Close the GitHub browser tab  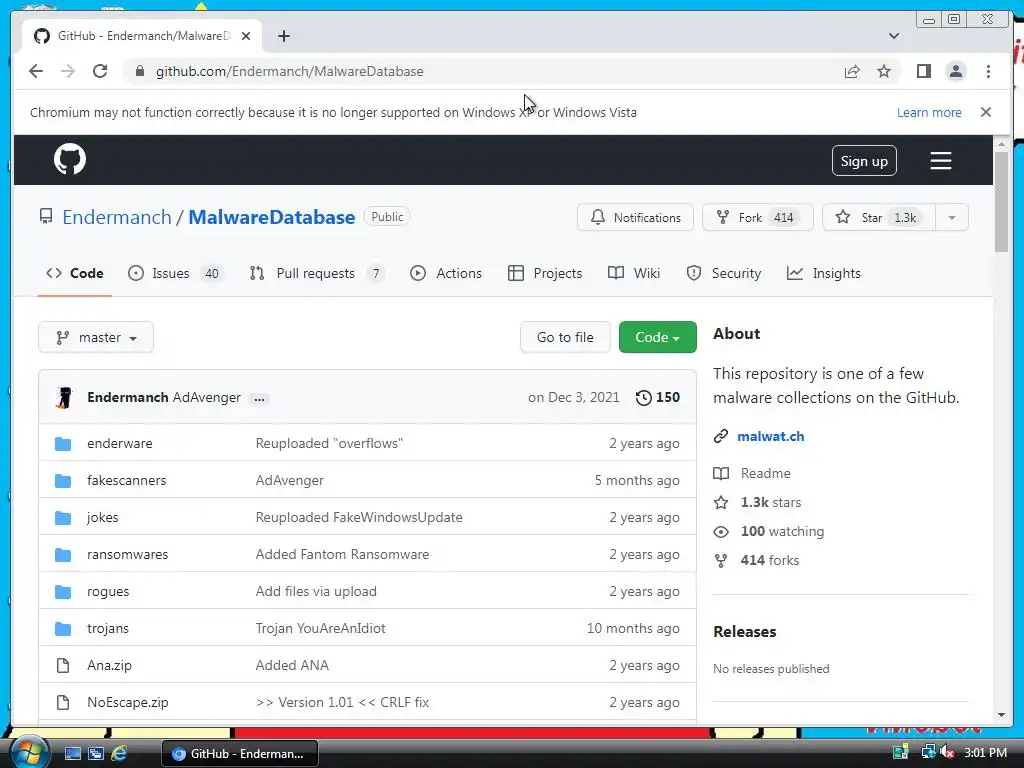point(246,36)
